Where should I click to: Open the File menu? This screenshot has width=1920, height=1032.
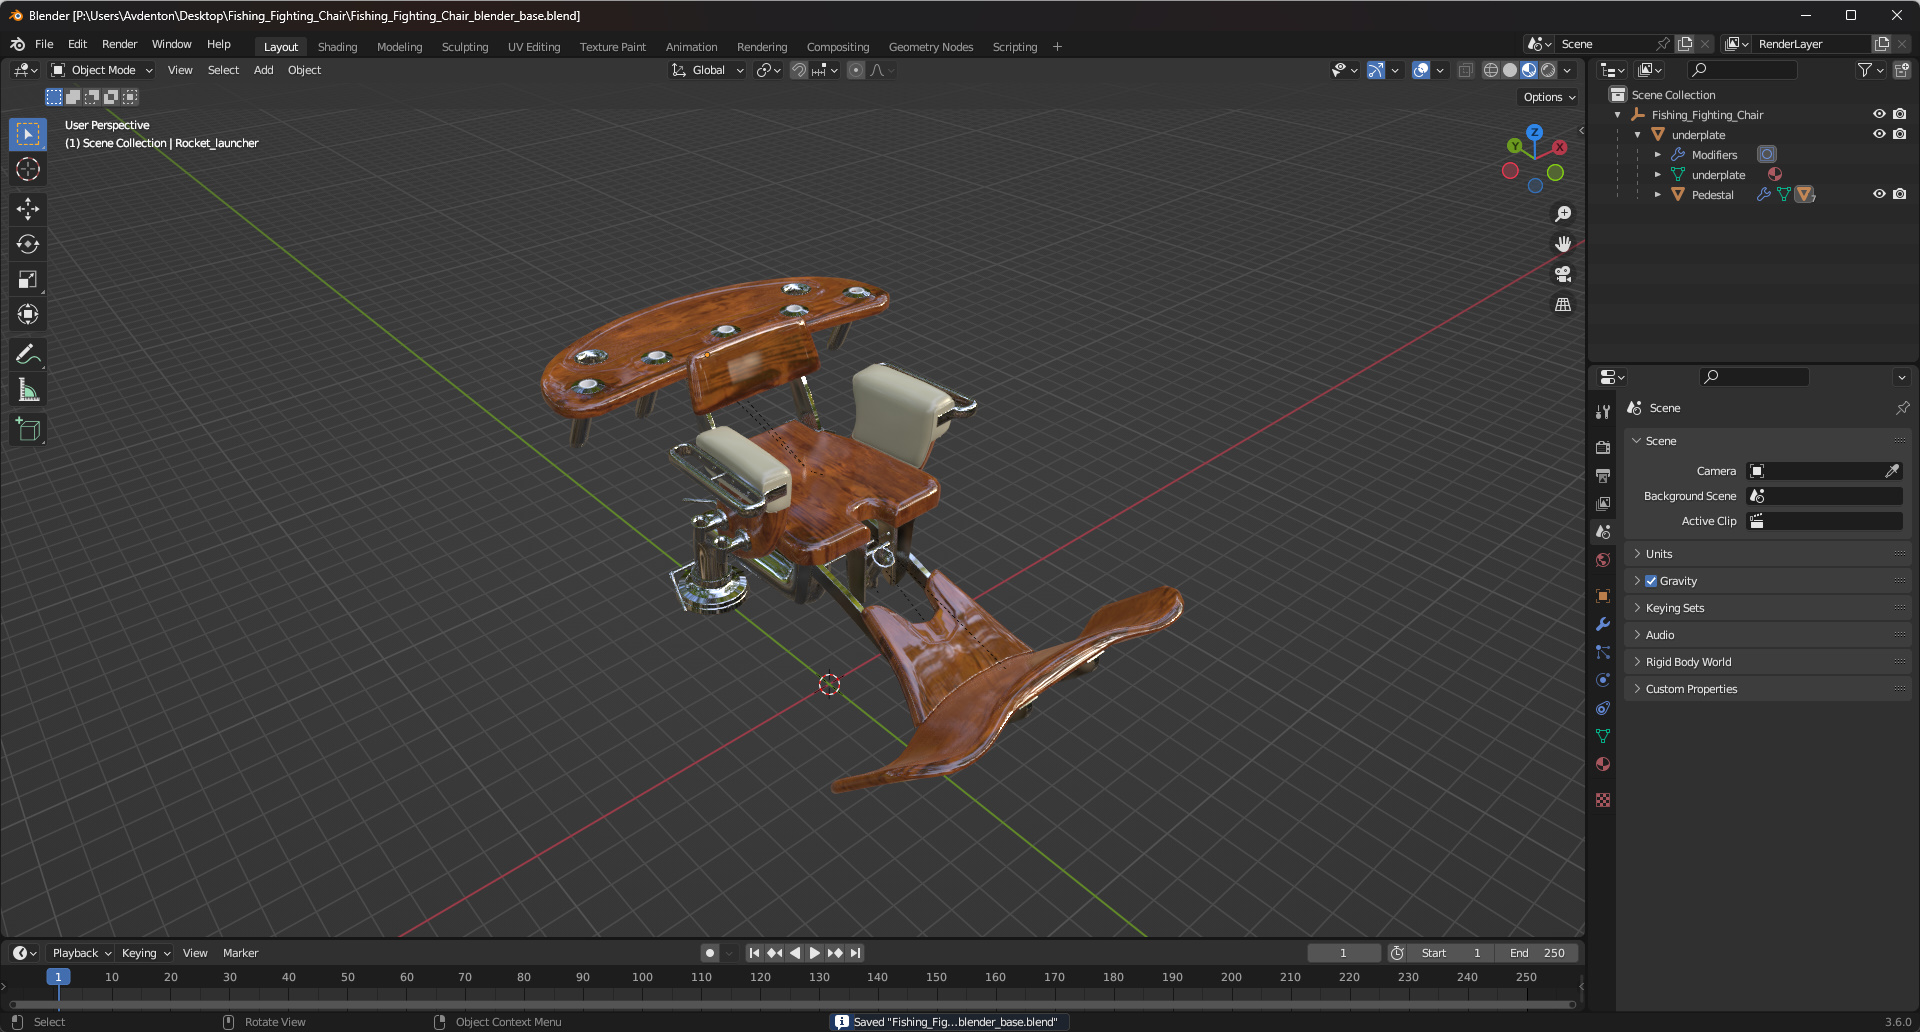click(44, 44)
